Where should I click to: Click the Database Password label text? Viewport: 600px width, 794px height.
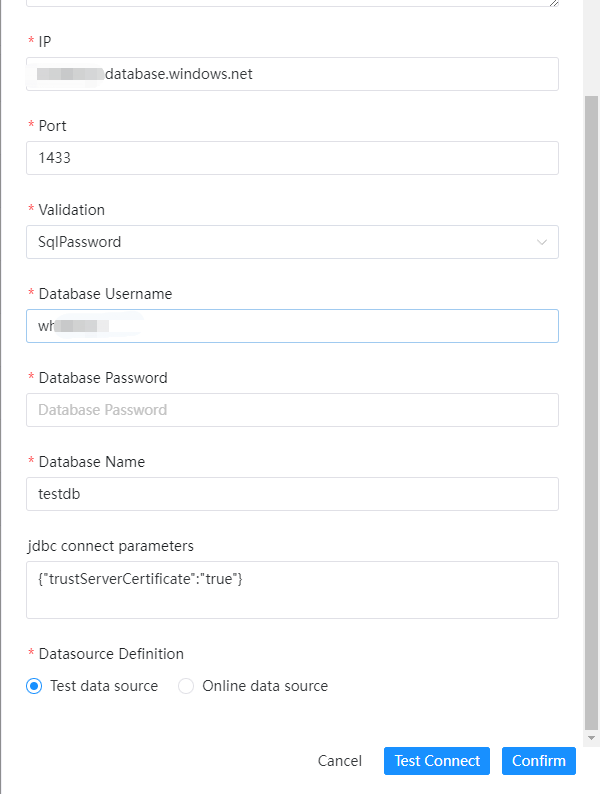pos(103,378)
